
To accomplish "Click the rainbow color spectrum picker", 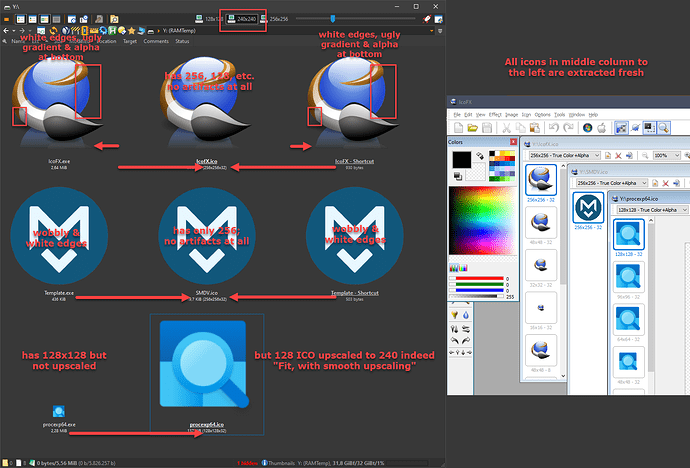I will point(482,220).
